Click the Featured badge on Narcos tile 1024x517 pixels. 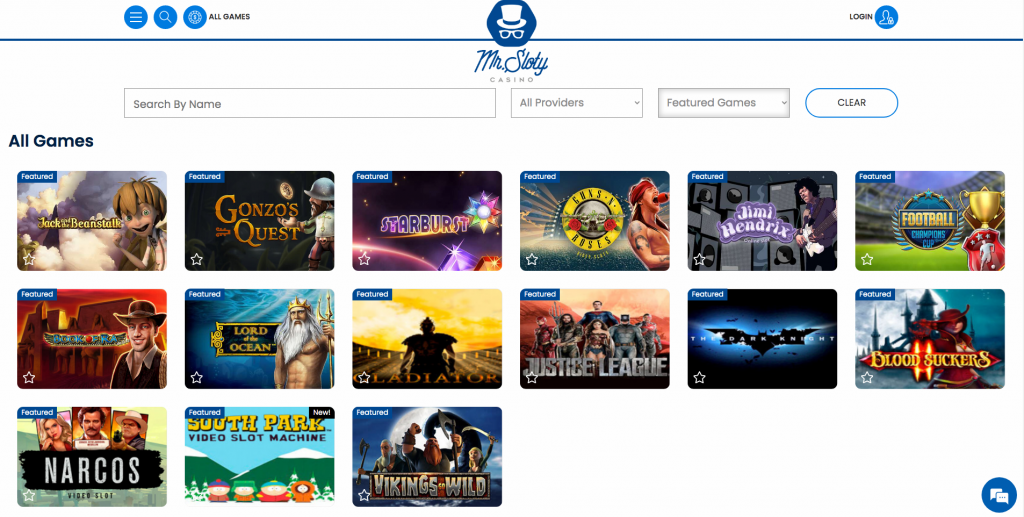click(x=37, y=413)
